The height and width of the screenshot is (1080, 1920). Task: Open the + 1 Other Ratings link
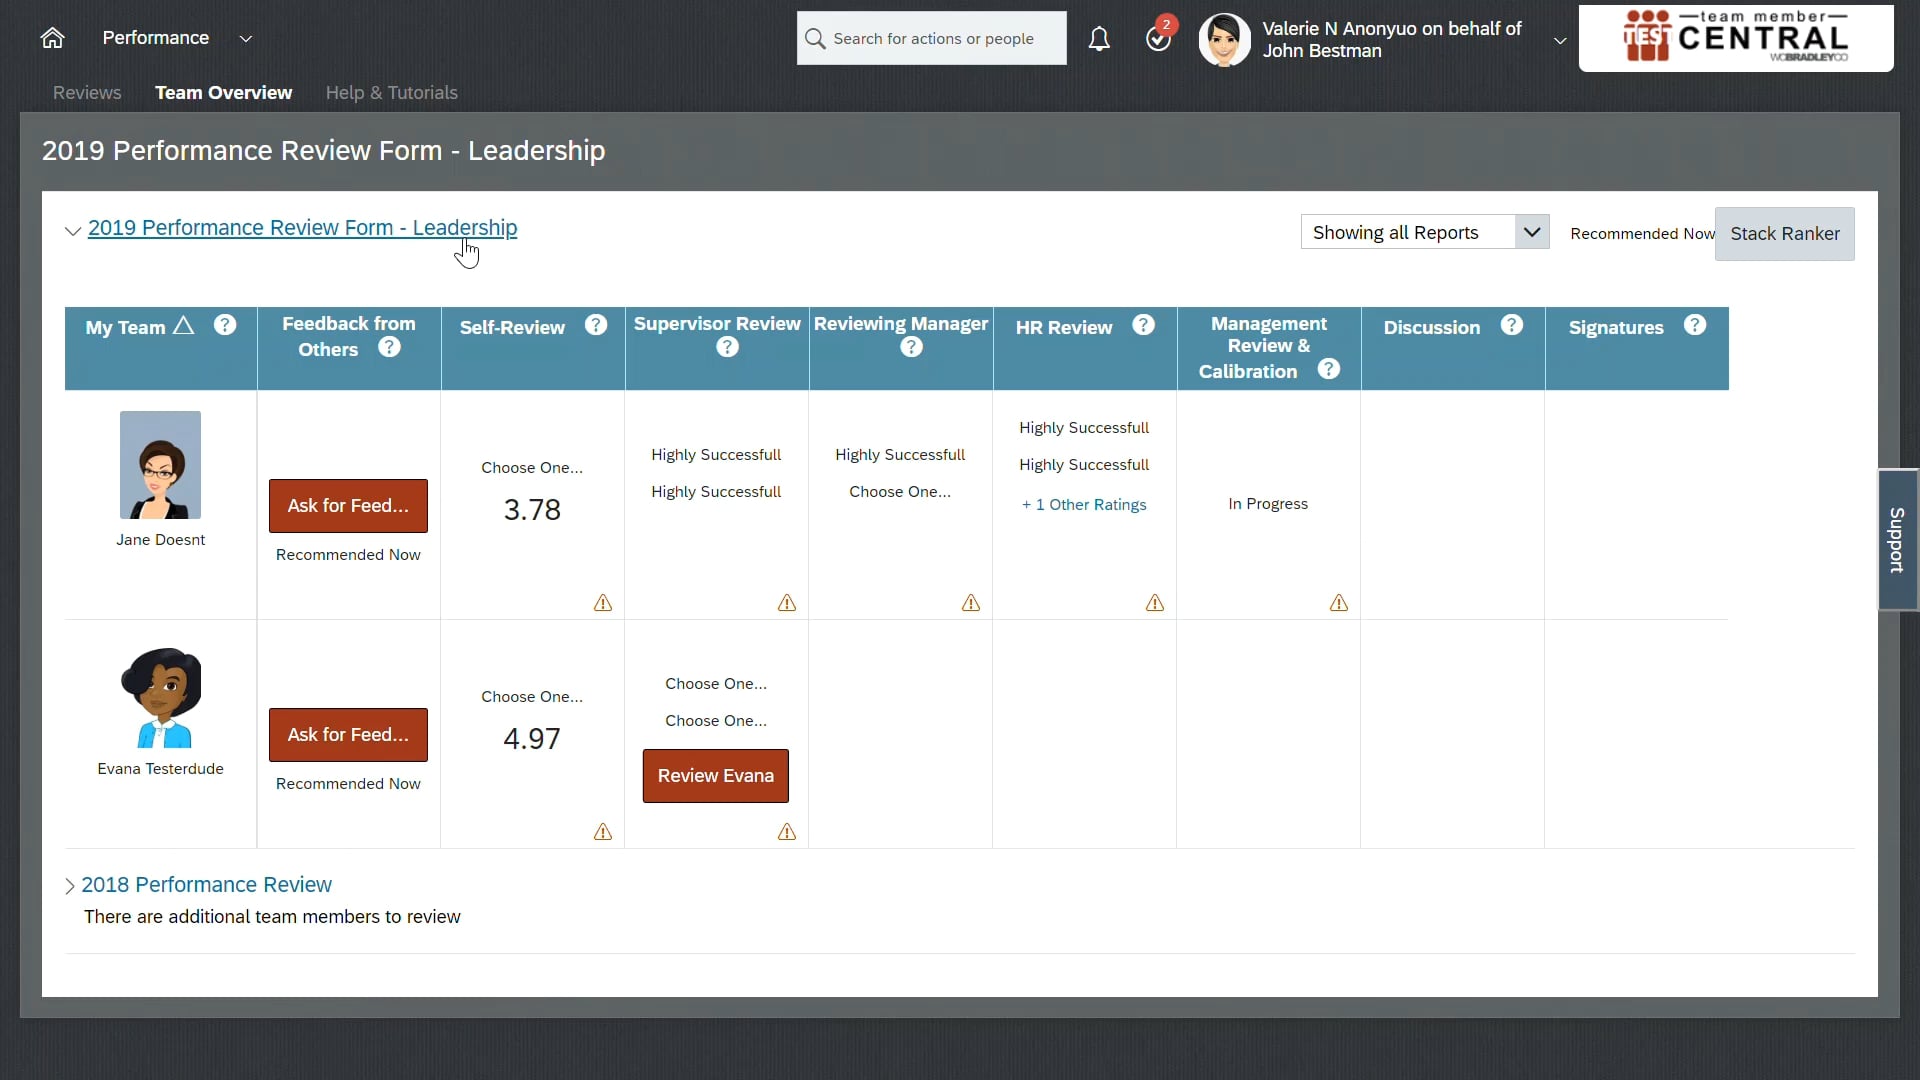[1084, 504]
